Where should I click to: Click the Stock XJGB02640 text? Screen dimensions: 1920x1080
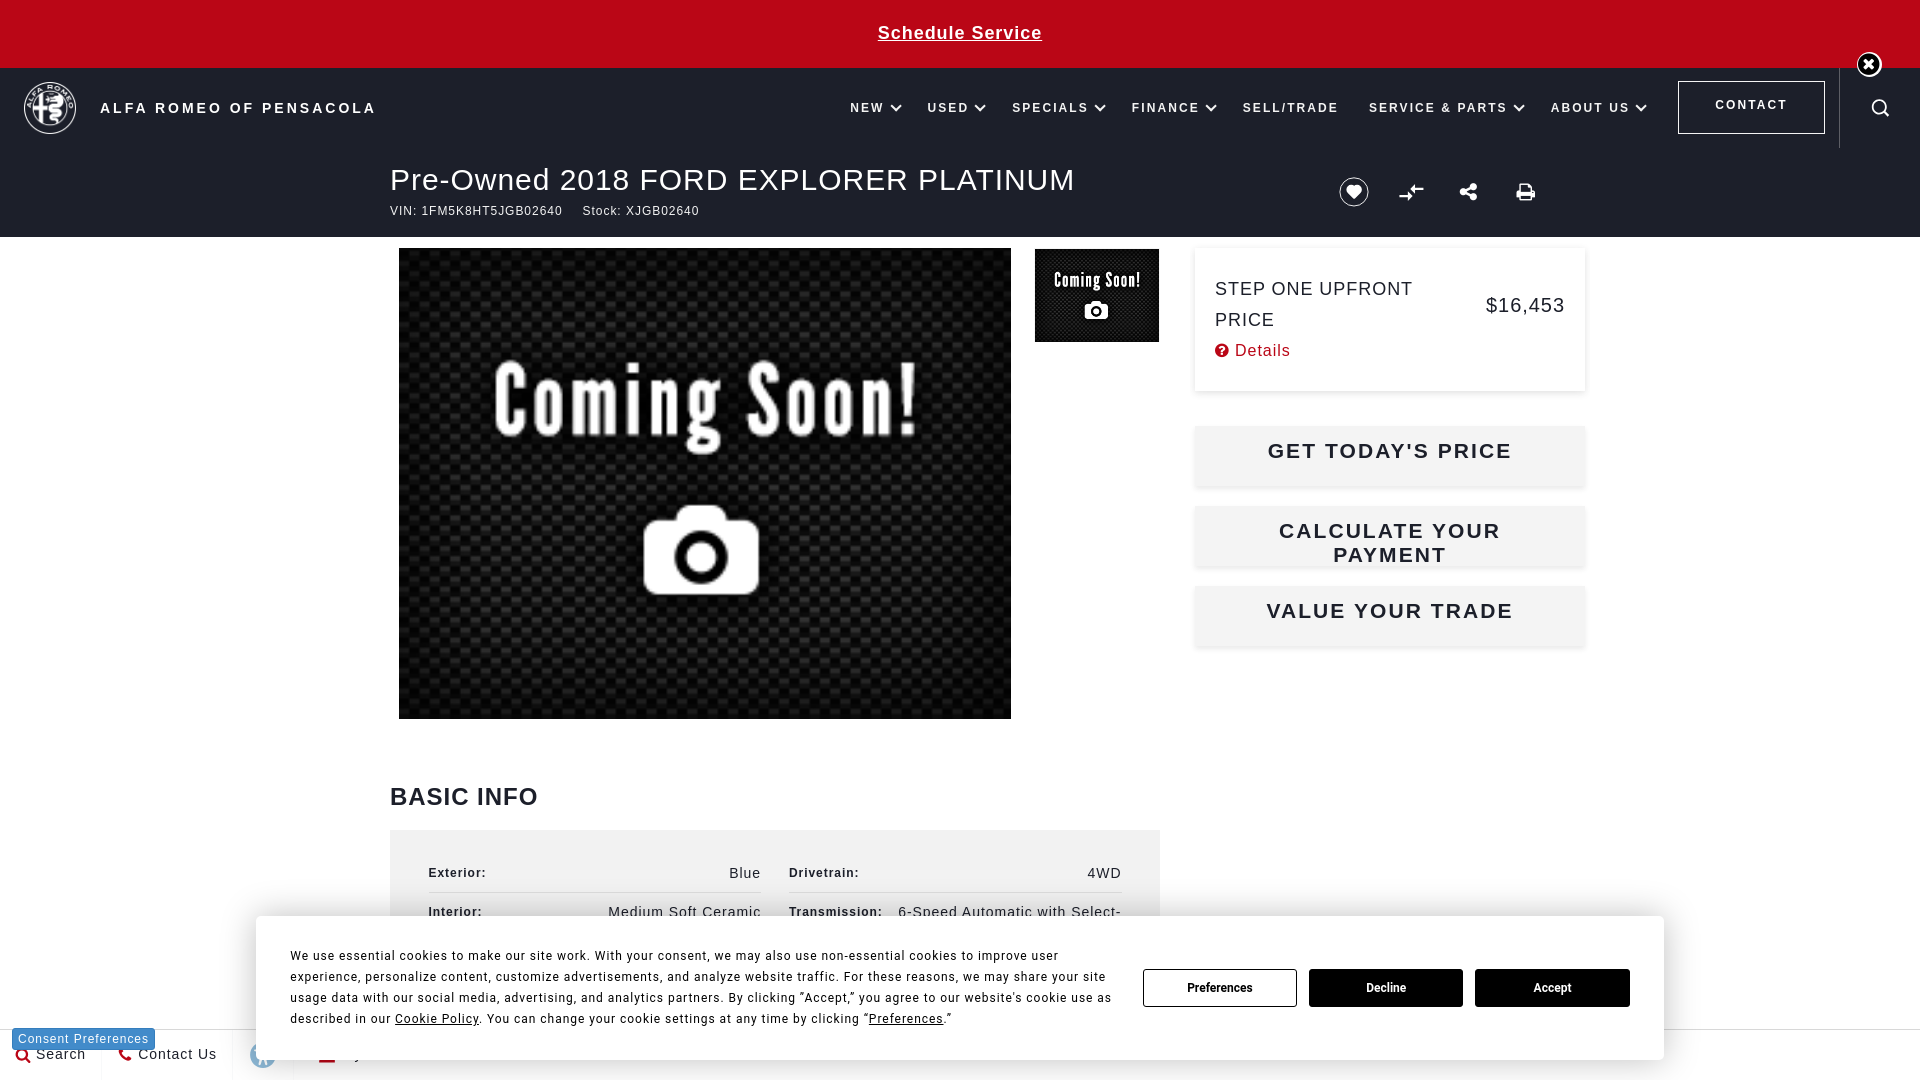click(640, 211)
